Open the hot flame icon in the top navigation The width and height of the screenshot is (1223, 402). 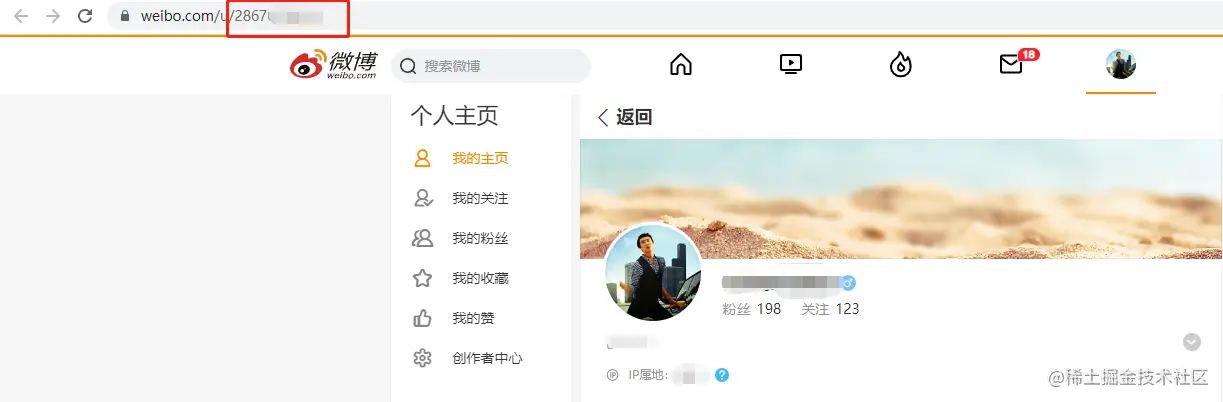click(901, 65)
